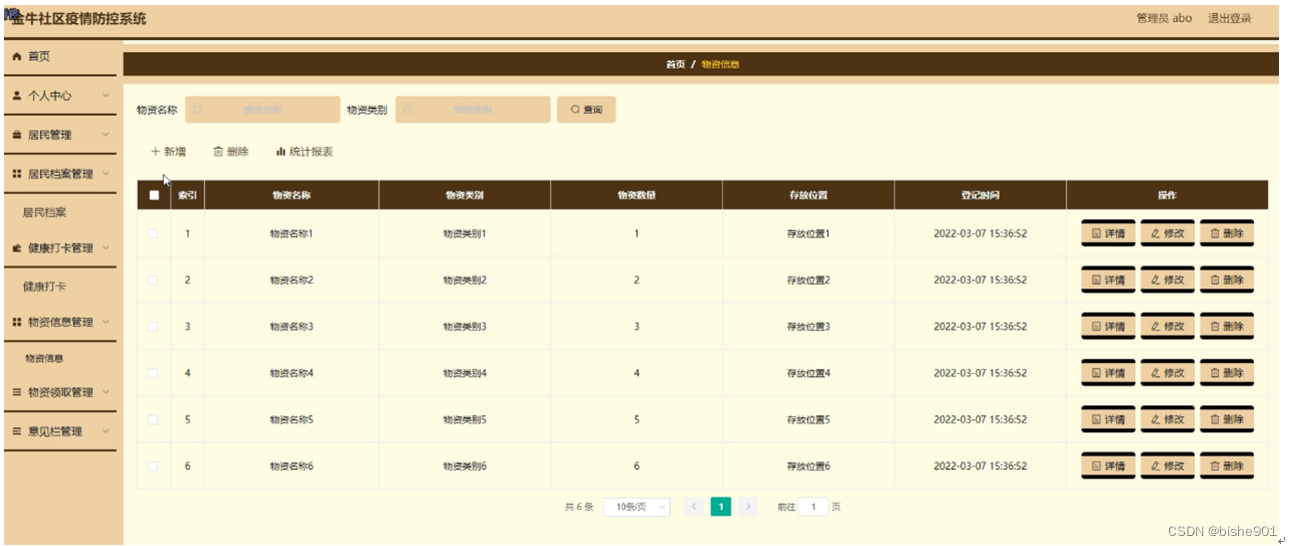View 详情 for 物资名称4

point(1108,373)
